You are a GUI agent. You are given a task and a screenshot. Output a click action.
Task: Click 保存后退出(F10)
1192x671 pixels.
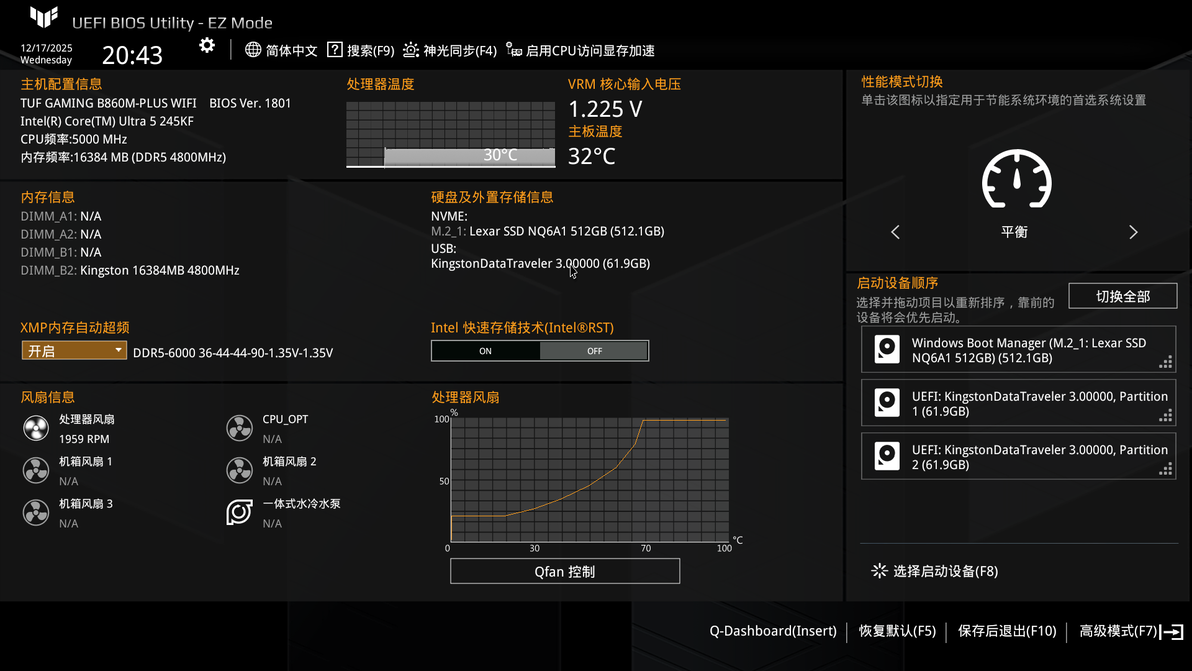point(1007,631)
